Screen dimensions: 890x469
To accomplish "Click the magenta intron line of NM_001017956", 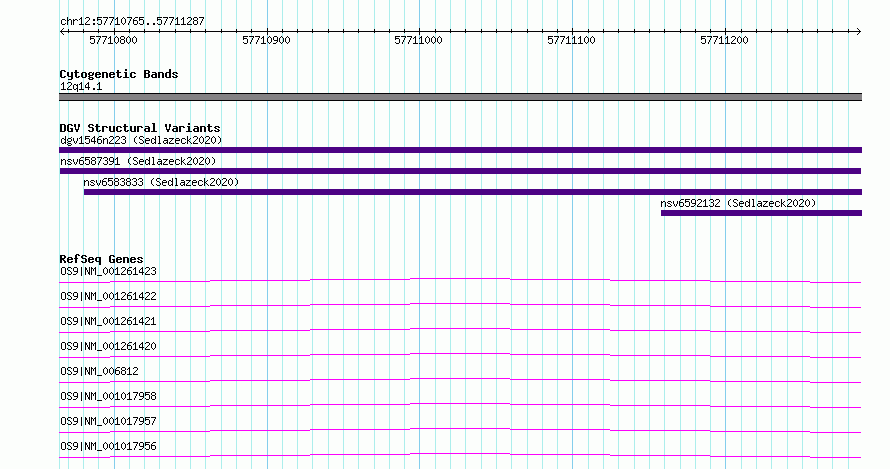I will tap(460, 454).
